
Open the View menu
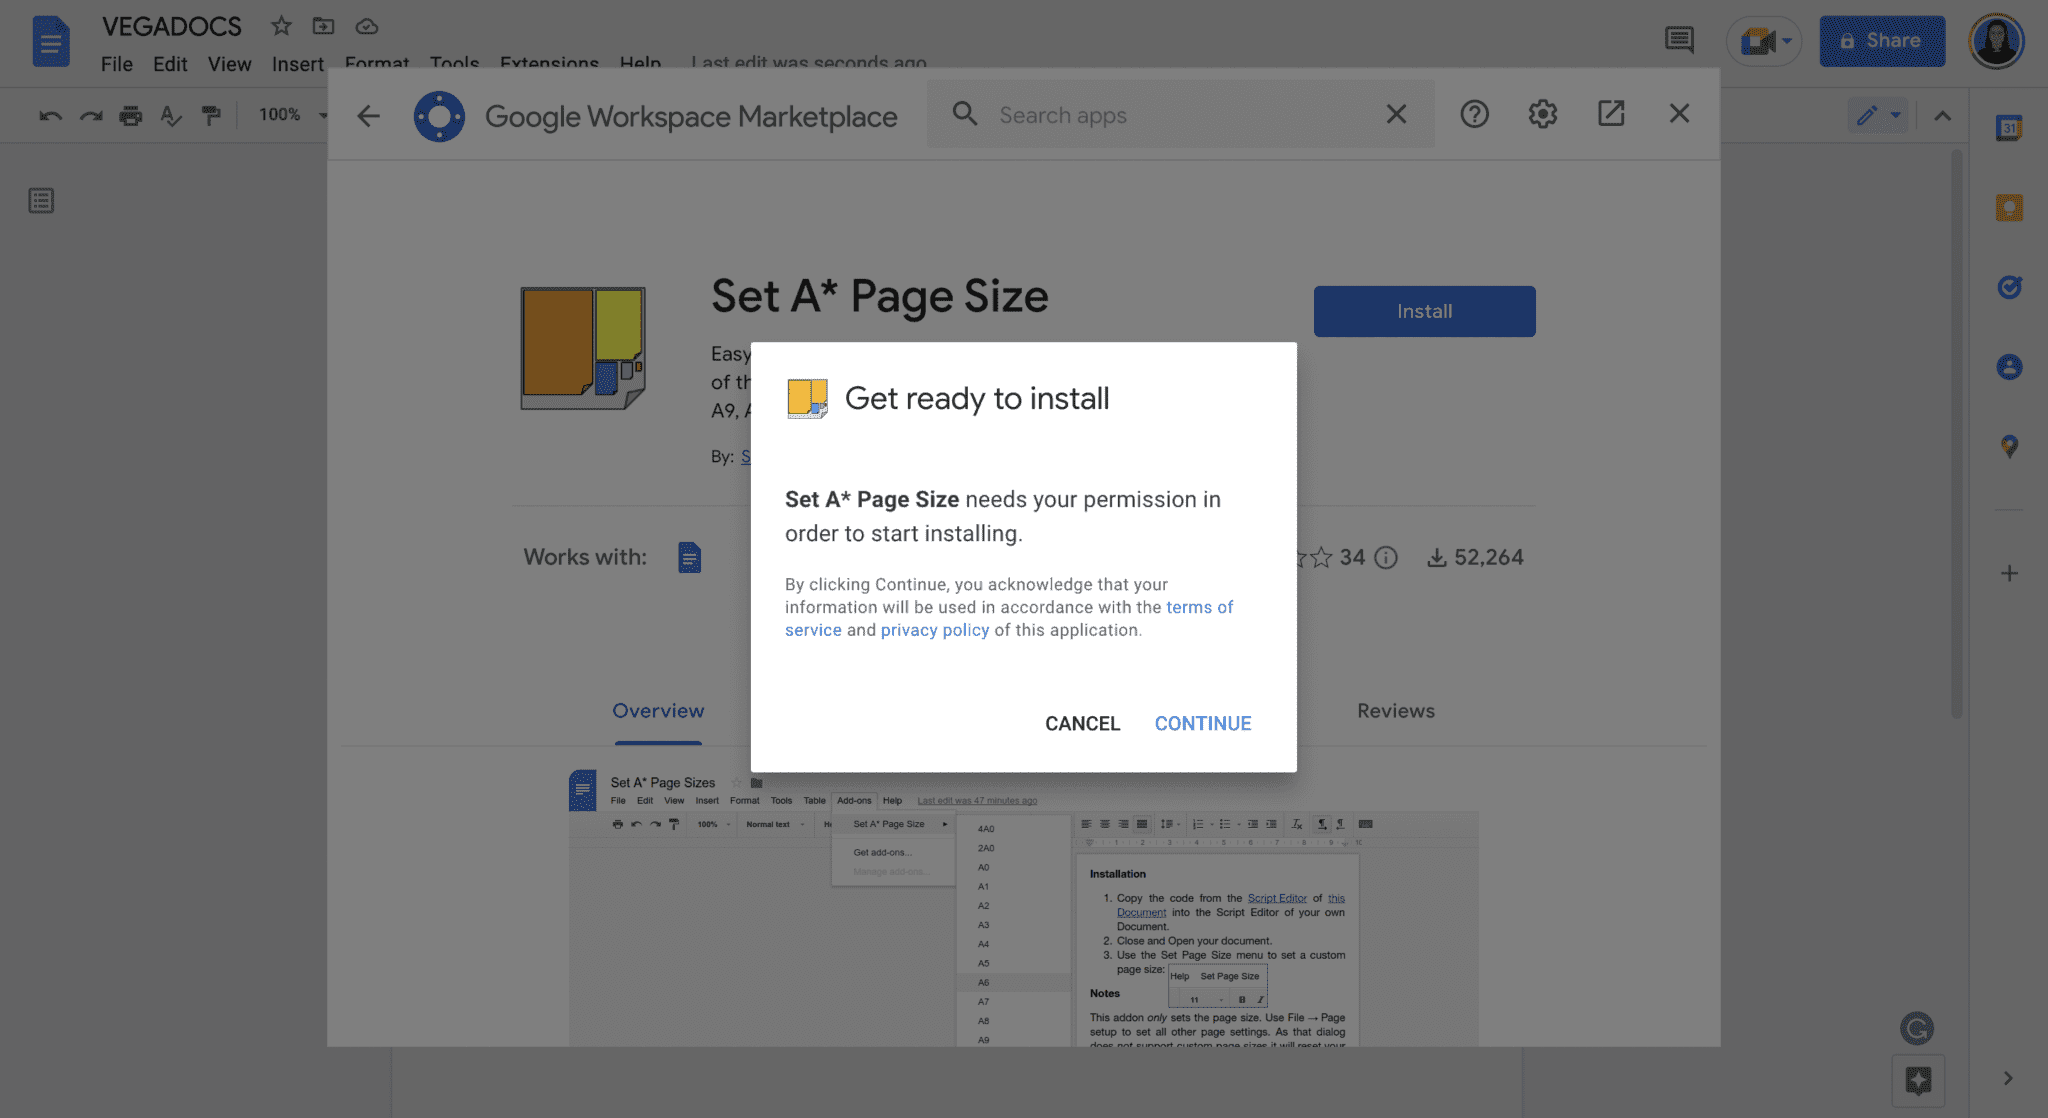pos(229,64)
